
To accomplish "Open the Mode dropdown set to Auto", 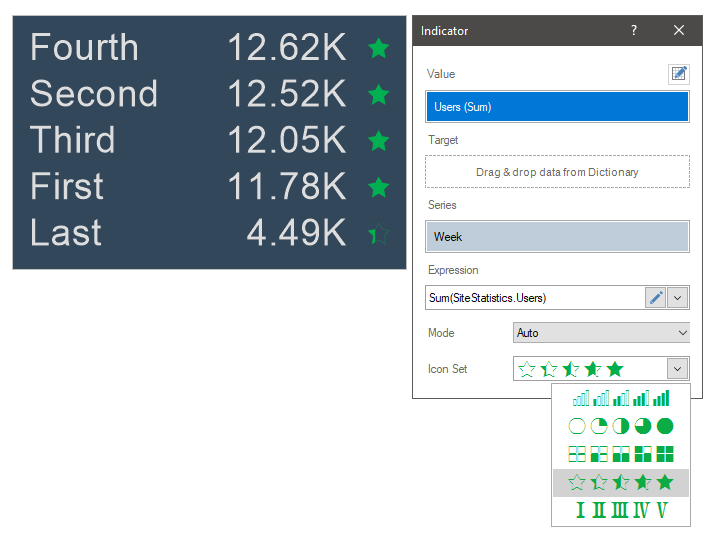I will click(x=601, y=333).
